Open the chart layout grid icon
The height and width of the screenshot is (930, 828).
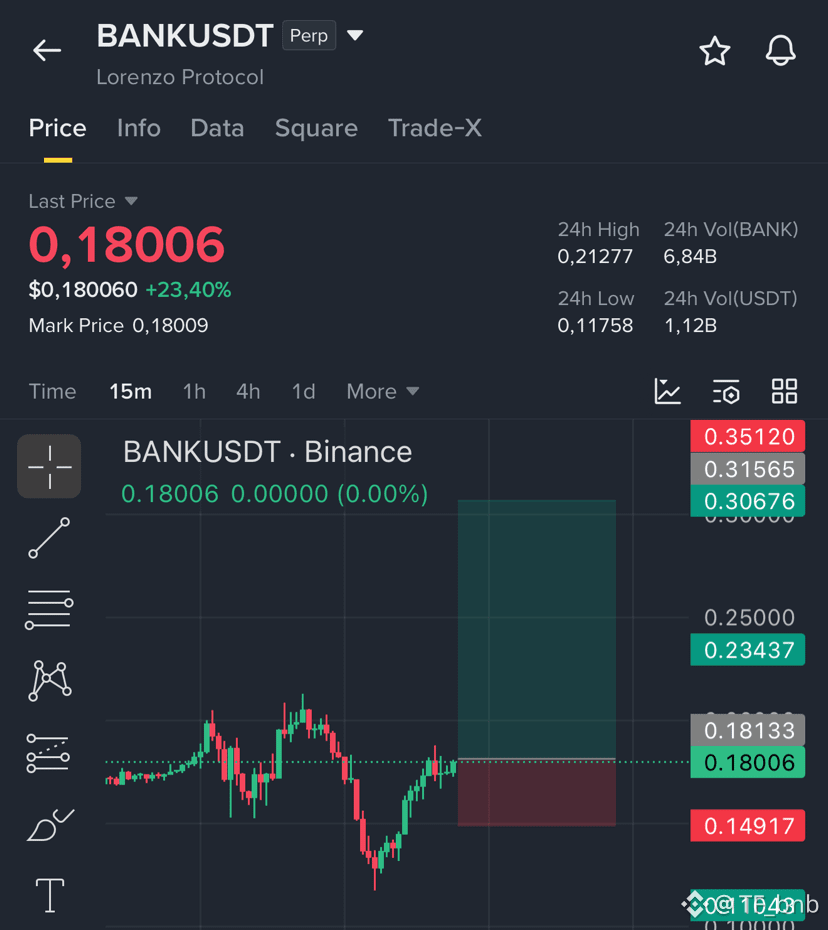[784, 391]
